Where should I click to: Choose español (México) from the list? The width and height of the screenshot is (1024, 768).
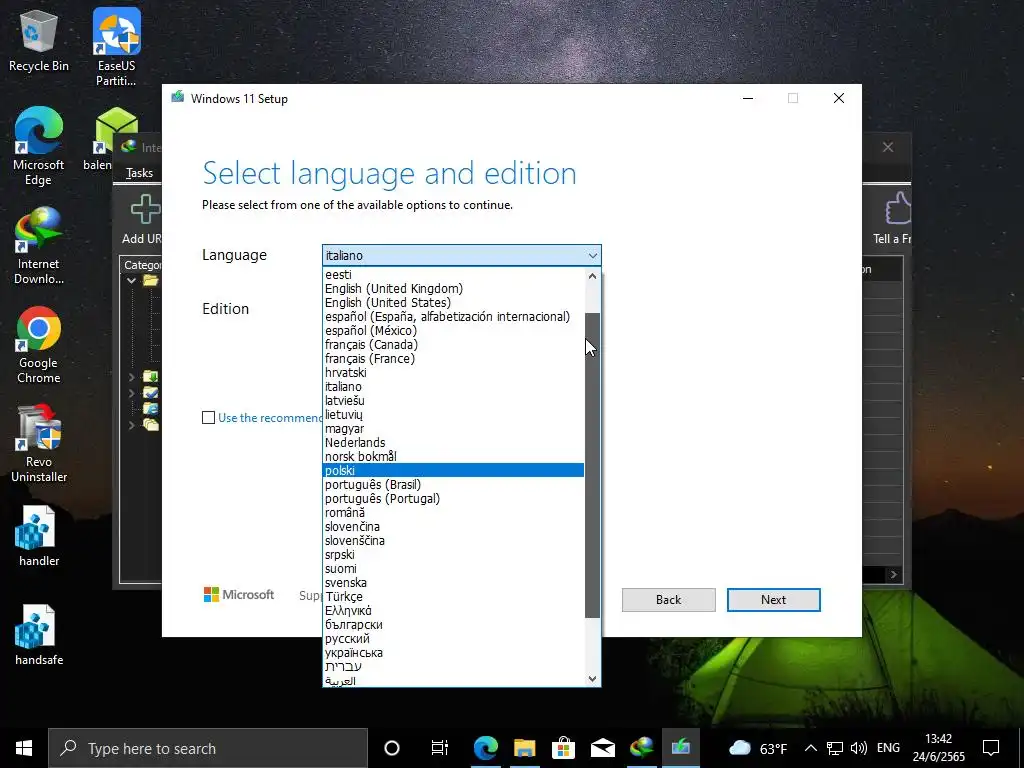click(454, 330)
